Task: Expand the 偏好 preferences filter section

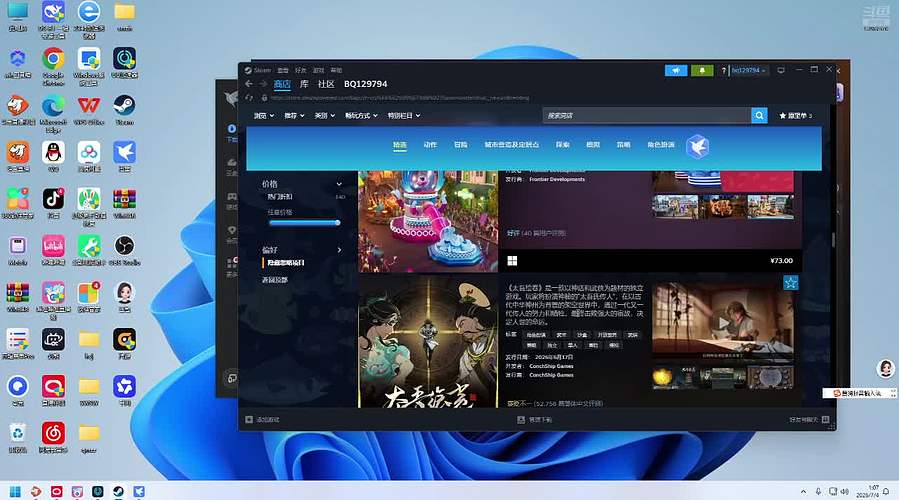Action: pos(302,250)
